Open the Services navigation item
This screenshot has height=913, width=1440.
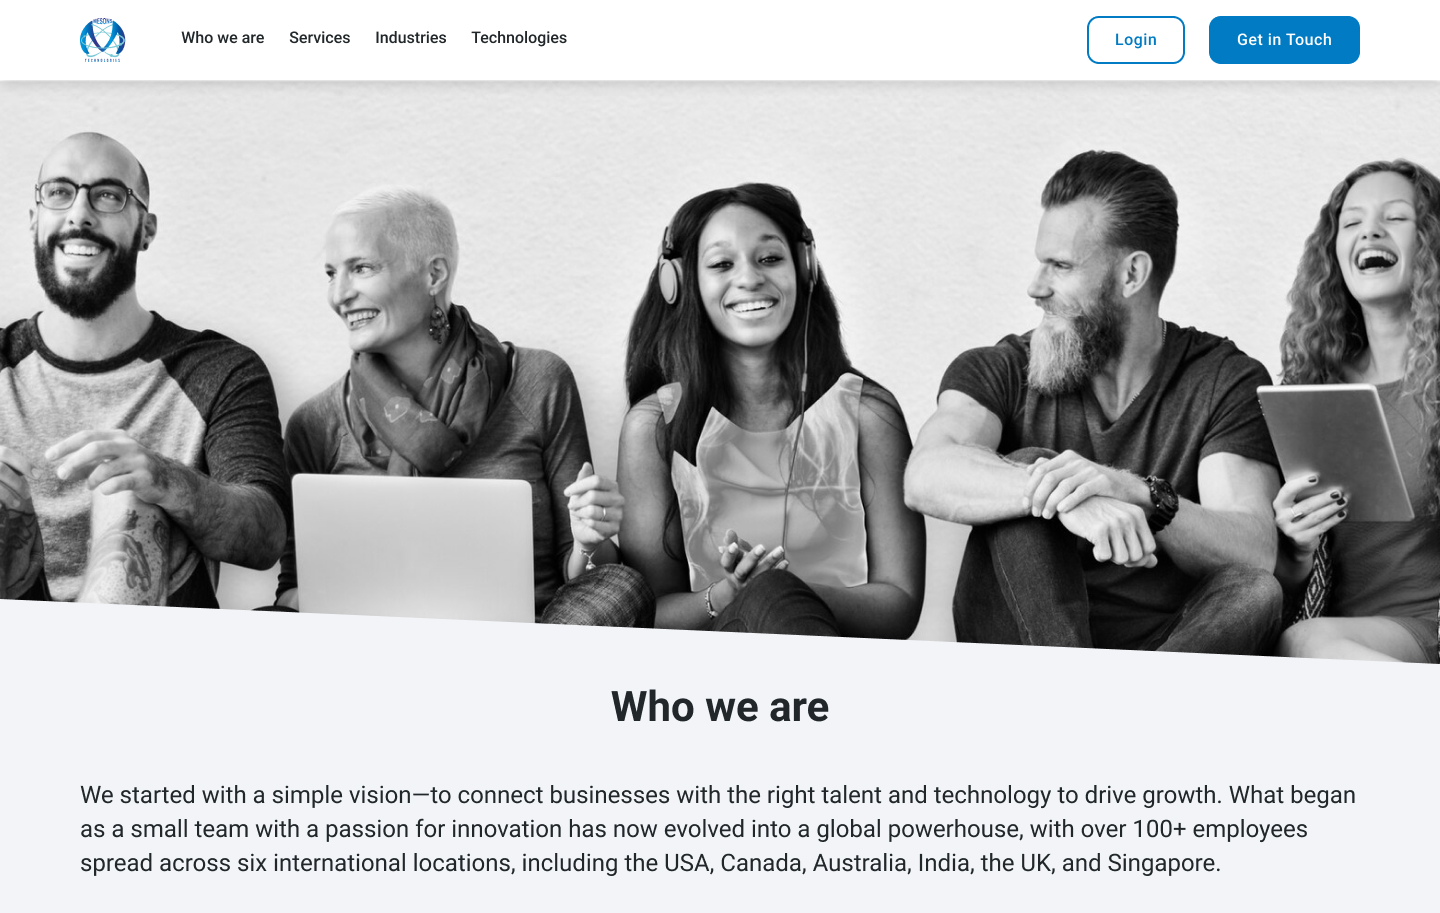click(x=320, y=38)
